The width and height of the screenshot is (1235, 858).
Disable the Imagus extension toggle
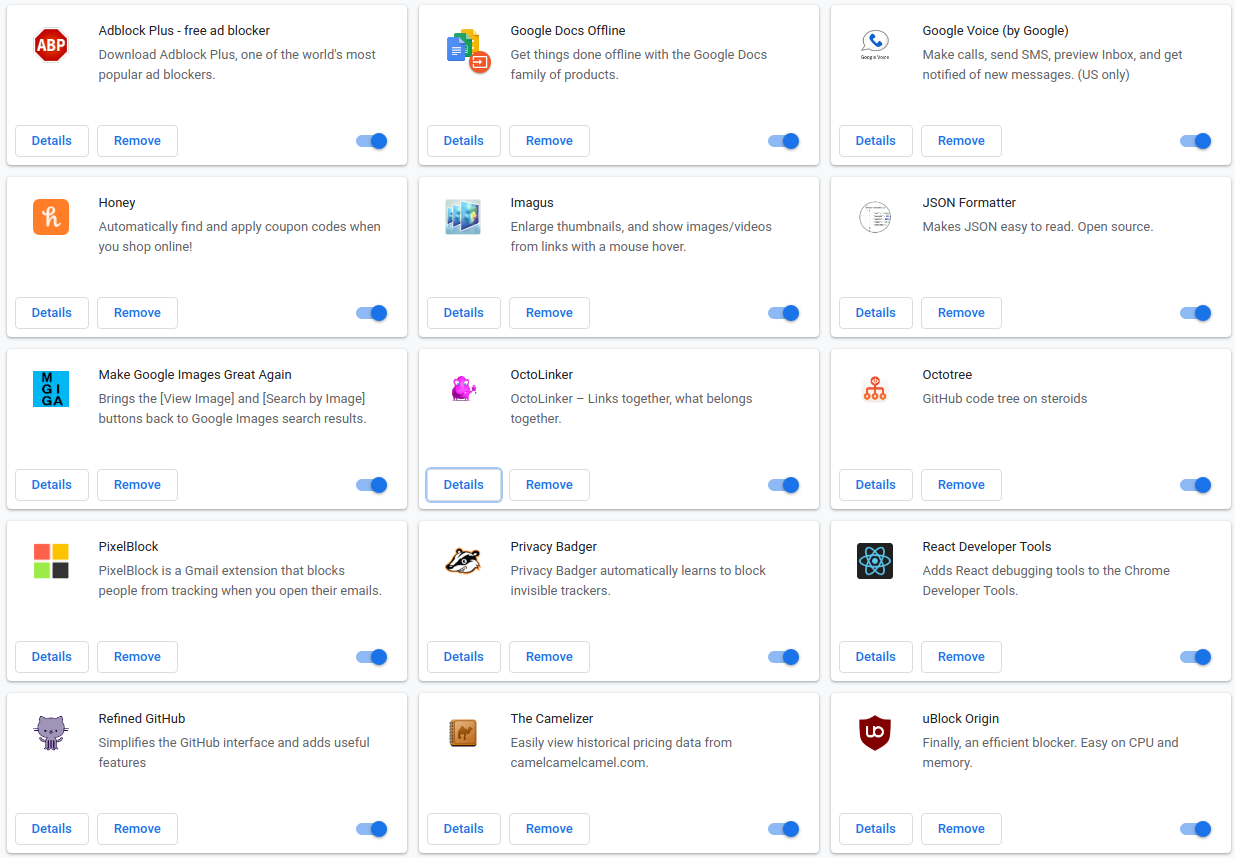point(784,313)
